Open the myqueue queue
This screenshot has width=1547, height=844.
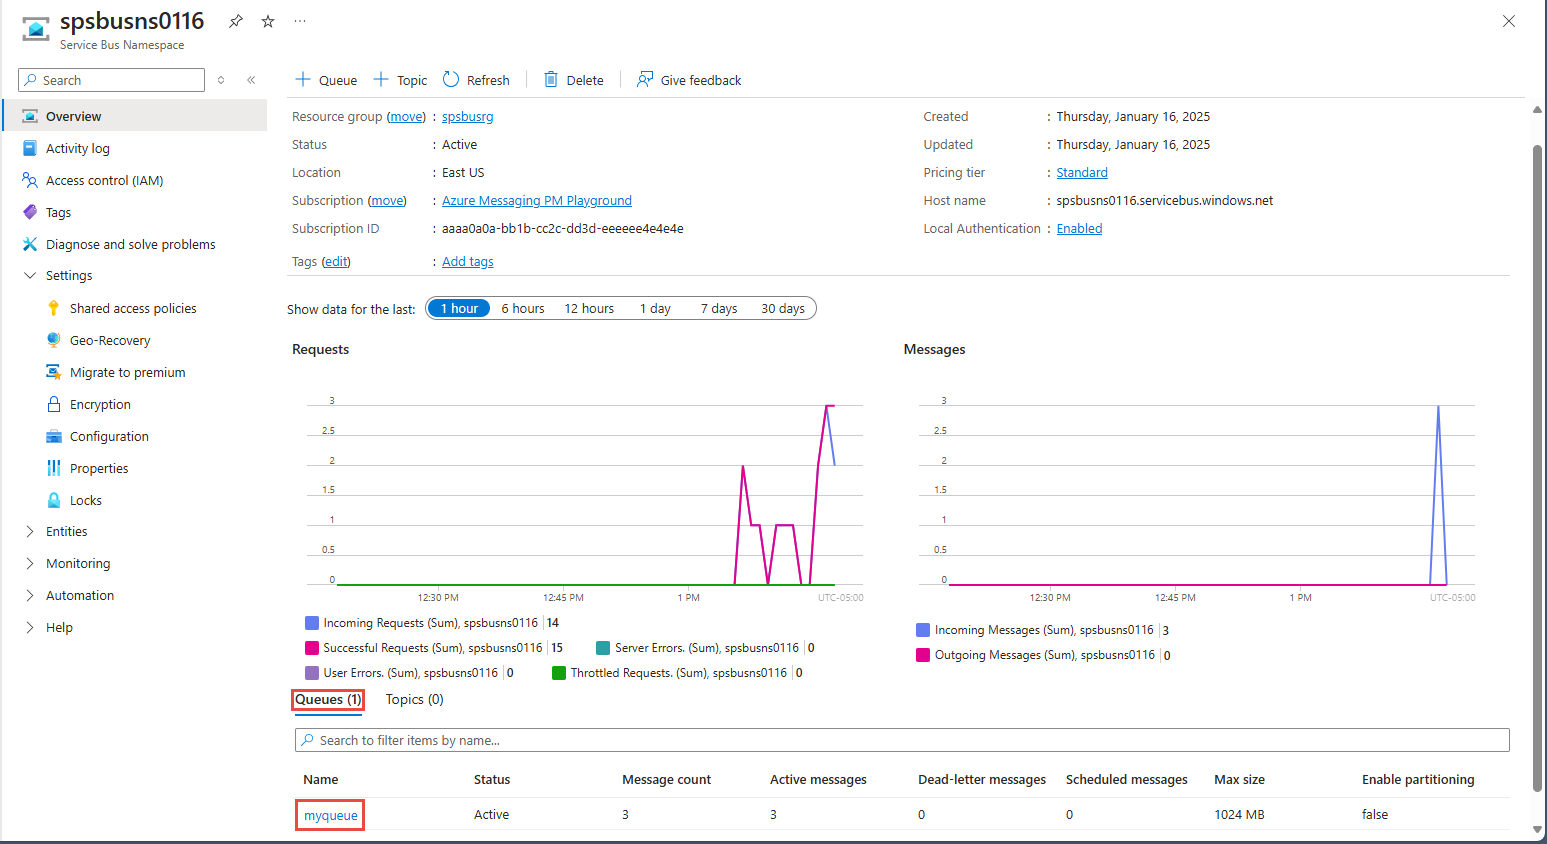pyautogui.click(x=329, y=814)
